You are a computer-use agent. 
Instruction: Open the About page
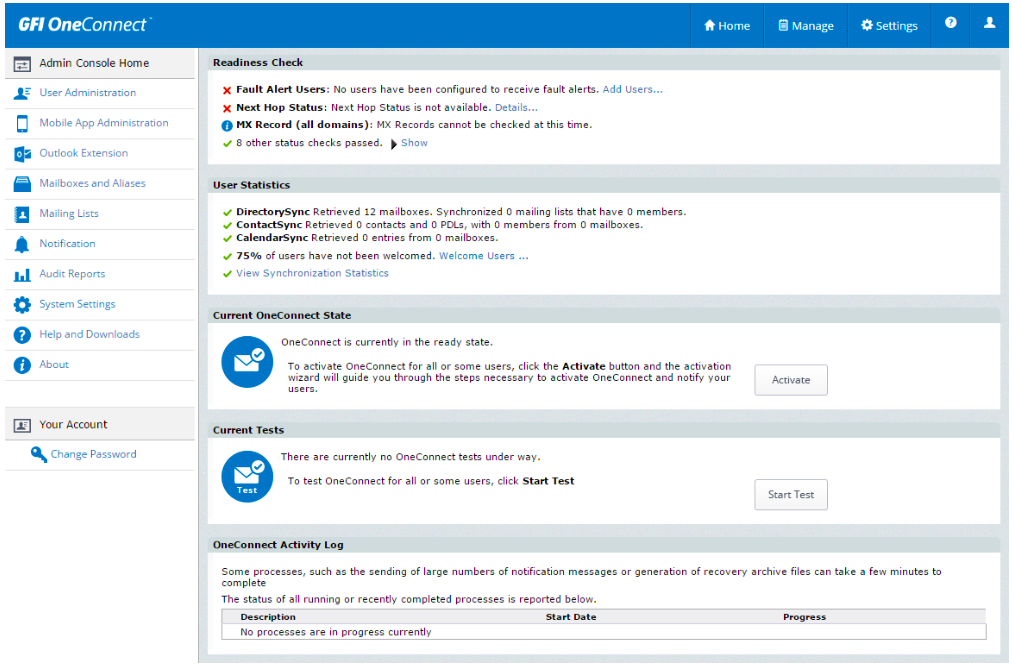[54, 364]
